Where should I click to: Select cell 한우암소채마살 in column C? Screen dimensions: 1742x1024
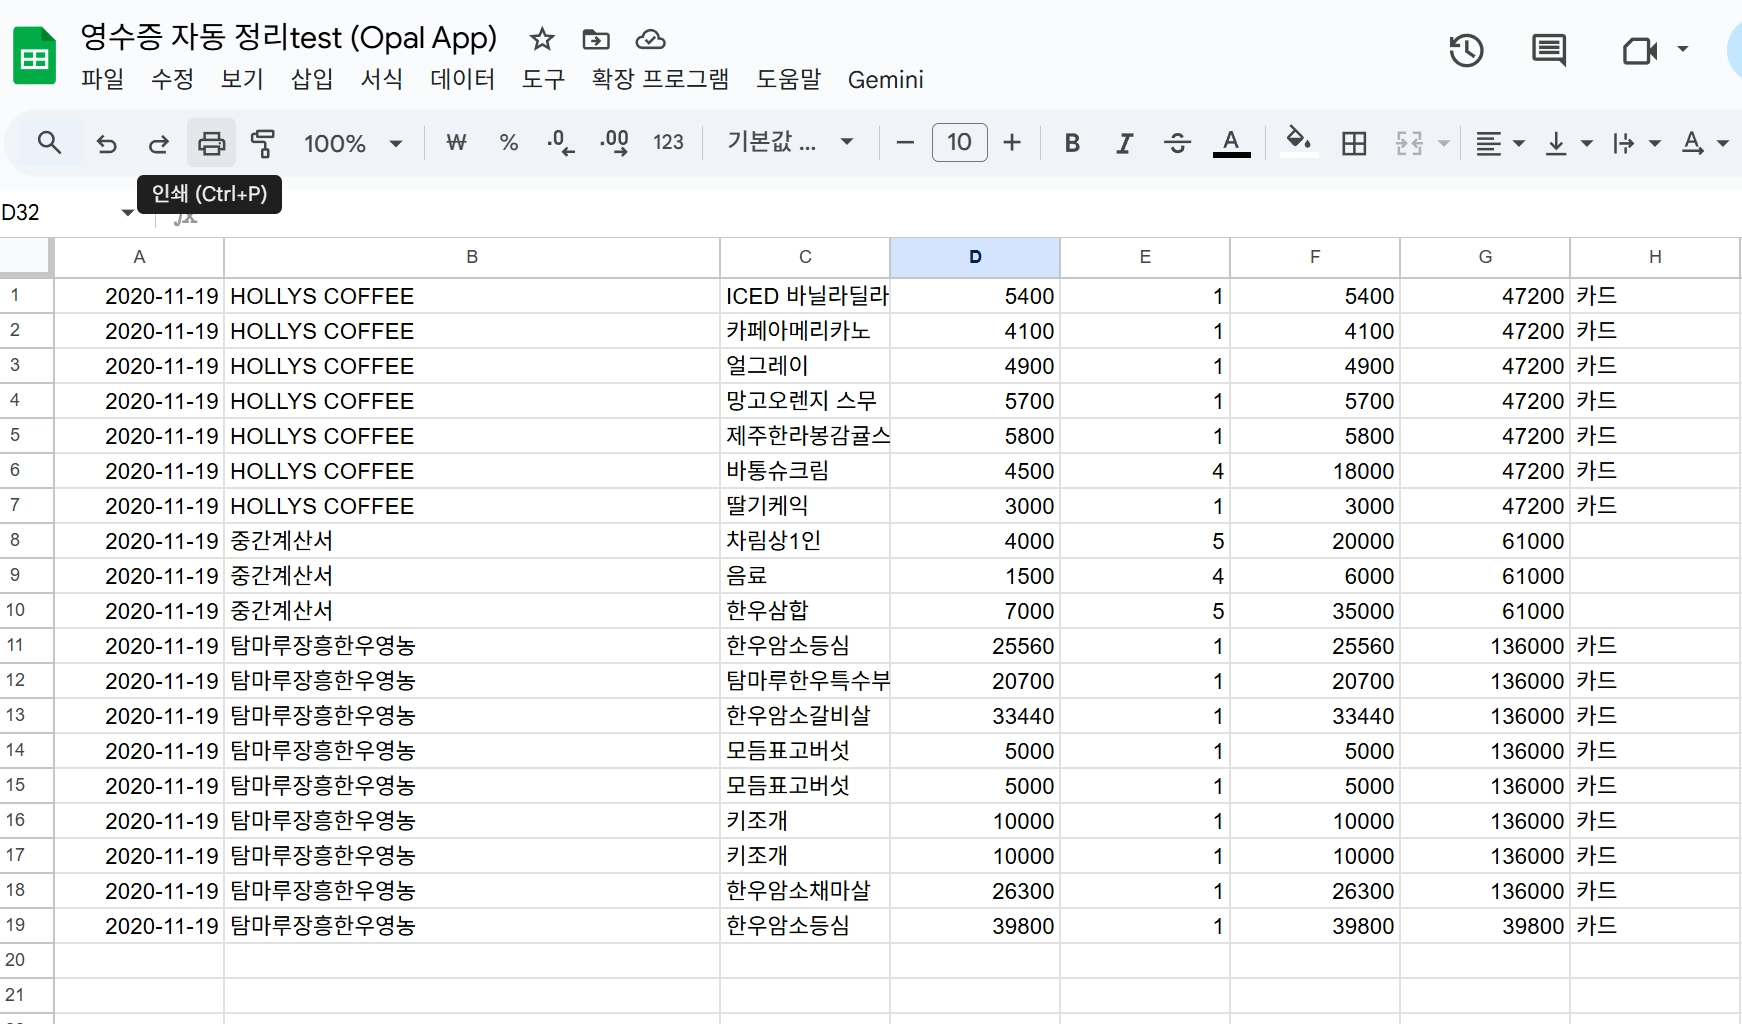point(805,891)
